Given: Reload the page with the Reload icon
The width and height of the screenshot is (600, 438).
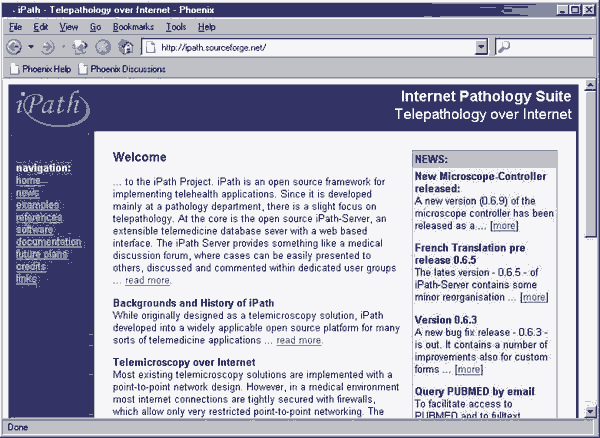Looking at the screenshot, I should (x=81, y=47).
